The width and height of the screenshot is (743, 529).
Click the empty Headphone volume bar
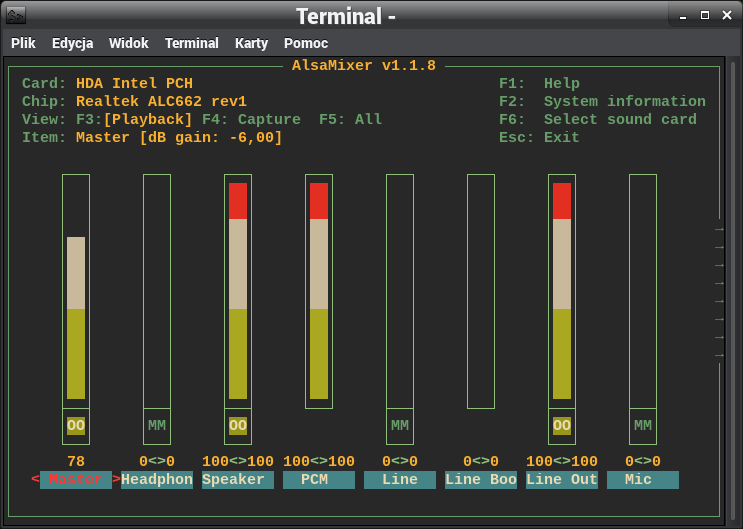pos(157,291)
